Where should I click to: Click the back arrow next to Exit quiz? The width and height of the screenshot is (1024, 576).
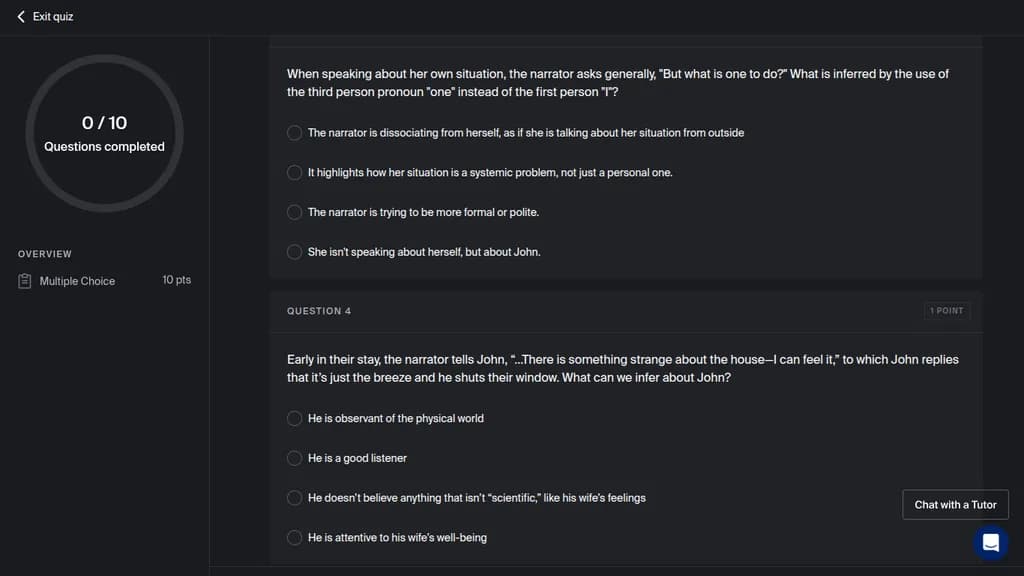(x=21, y=16)
